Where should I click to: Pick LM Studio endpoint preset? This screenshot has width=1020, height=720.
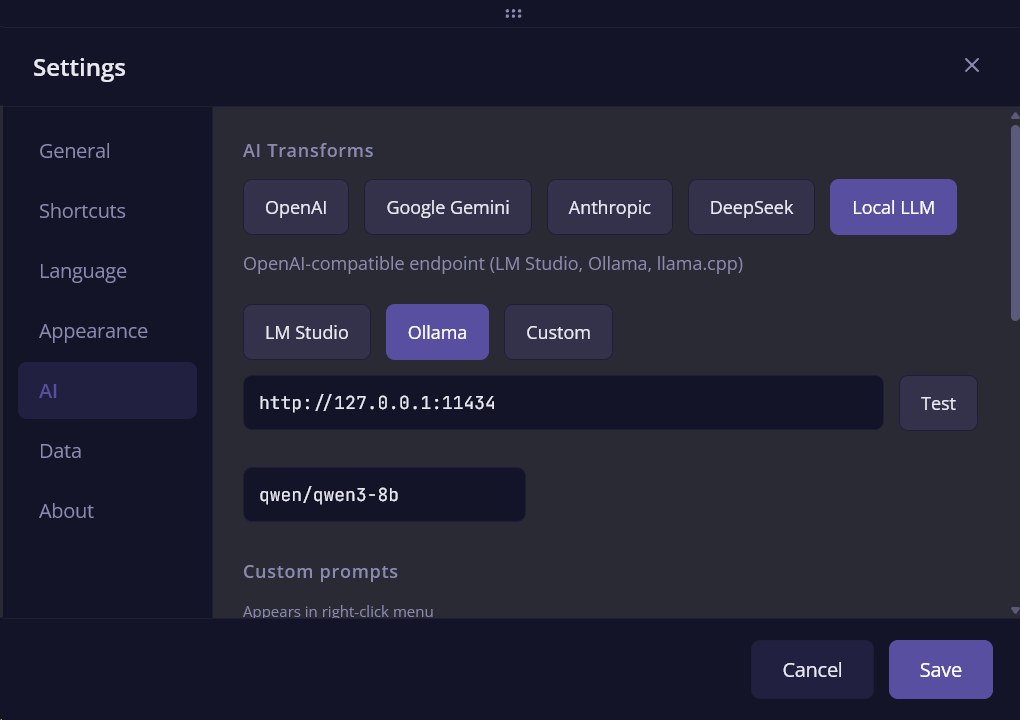307,333
